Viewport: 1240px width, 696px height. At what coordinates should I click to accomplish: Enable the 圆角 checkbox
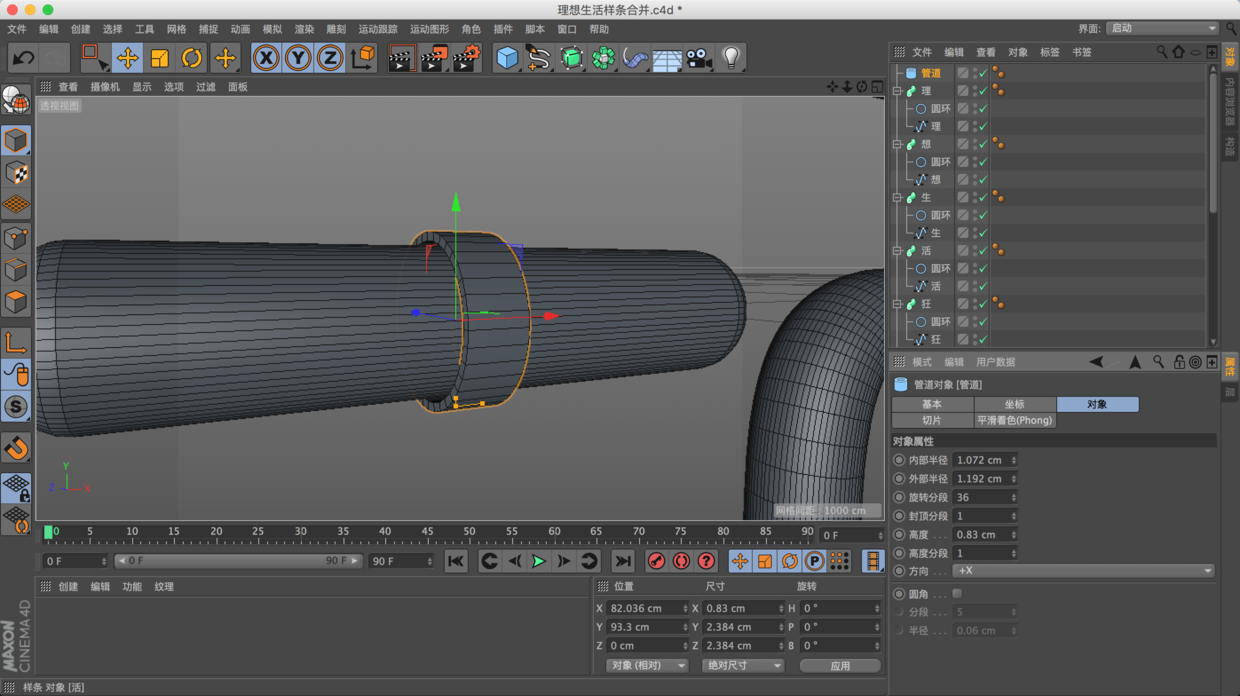coord(957,594)
